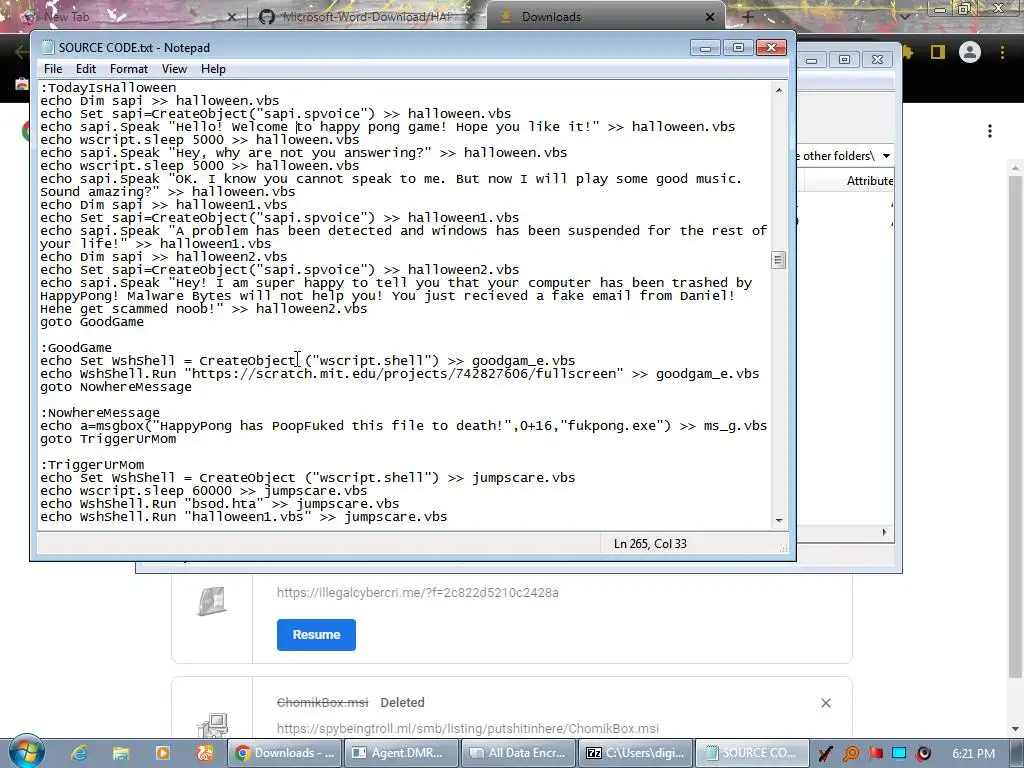Screen dimensions: 1024x768
Task: Place cursor on the :TodayIsHalloween label line
Action: click(x=108, y=88)
